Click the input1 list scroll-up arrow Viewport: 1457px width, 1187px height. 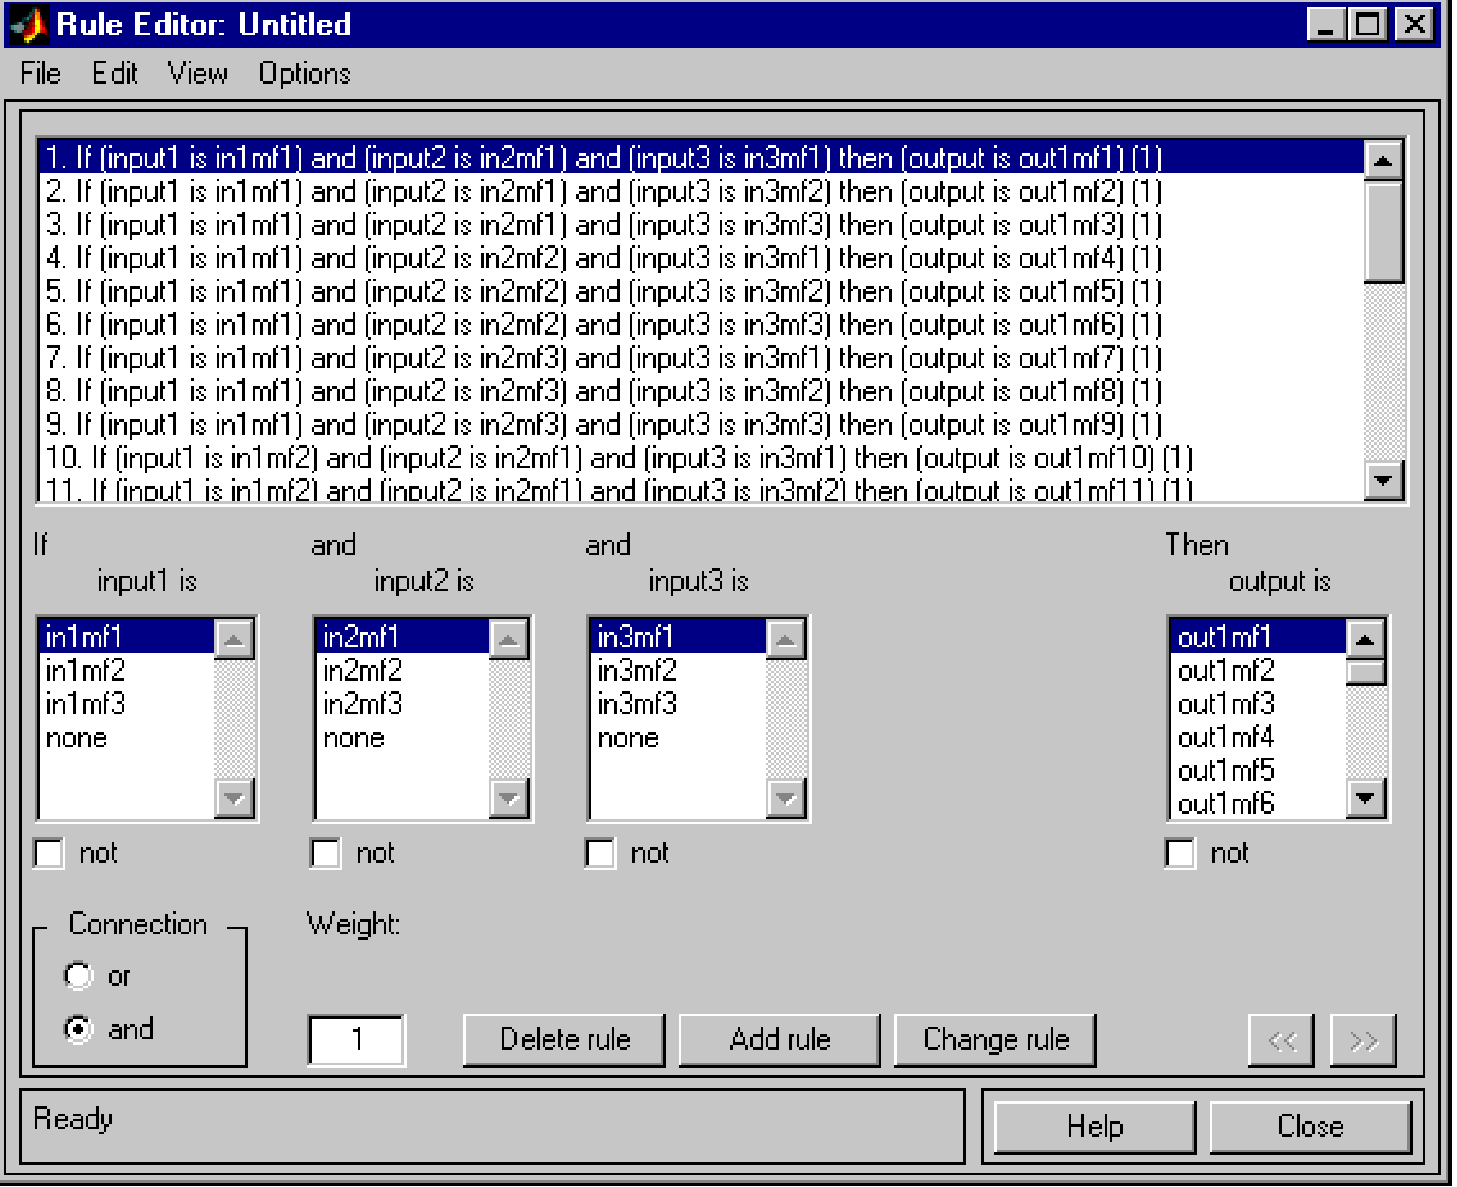coord(234,639)
